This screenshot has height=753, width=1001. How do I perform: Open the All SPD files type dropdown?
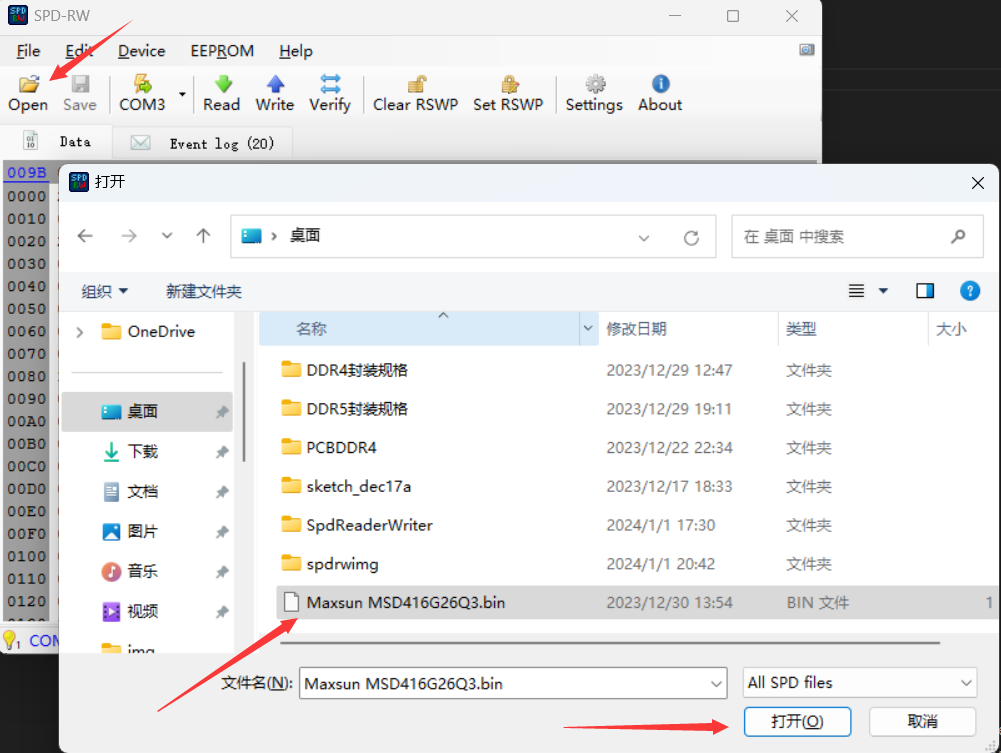[860, 683]
